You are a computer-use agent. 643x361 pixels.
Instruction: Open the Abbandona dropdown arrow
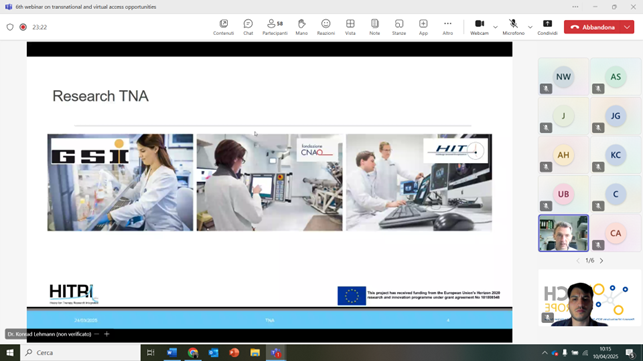coord(627,27)
